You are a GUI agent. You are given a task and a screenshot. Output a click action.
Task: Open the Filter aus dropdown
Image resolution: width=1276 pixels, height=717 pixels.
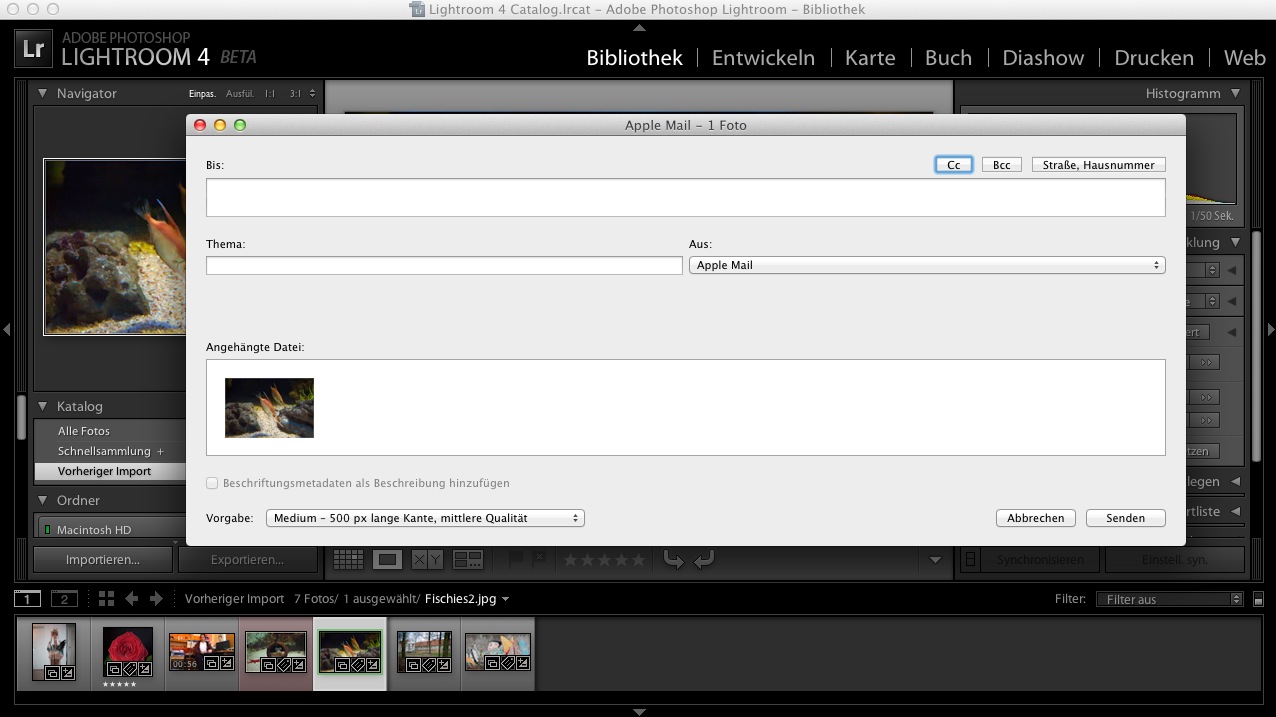1169,599
